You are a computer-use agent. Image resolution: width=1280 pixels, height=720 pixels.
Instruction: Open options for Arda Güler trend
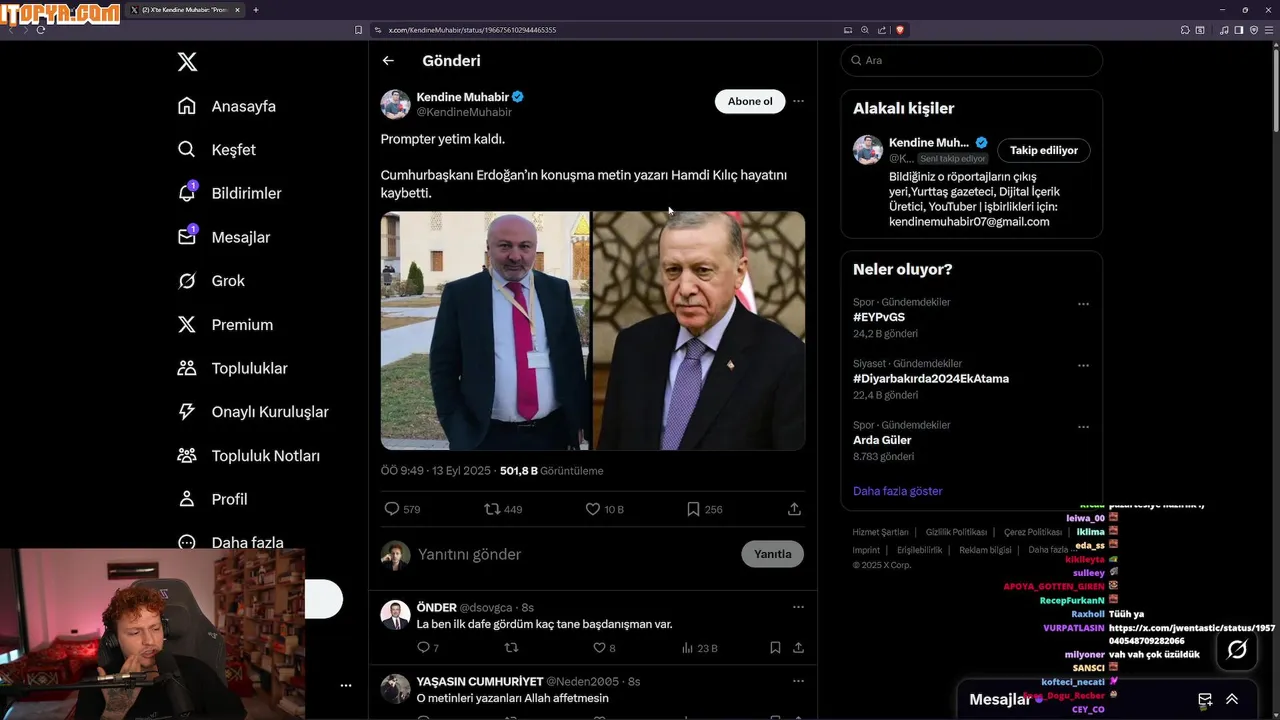(1083, 427)
